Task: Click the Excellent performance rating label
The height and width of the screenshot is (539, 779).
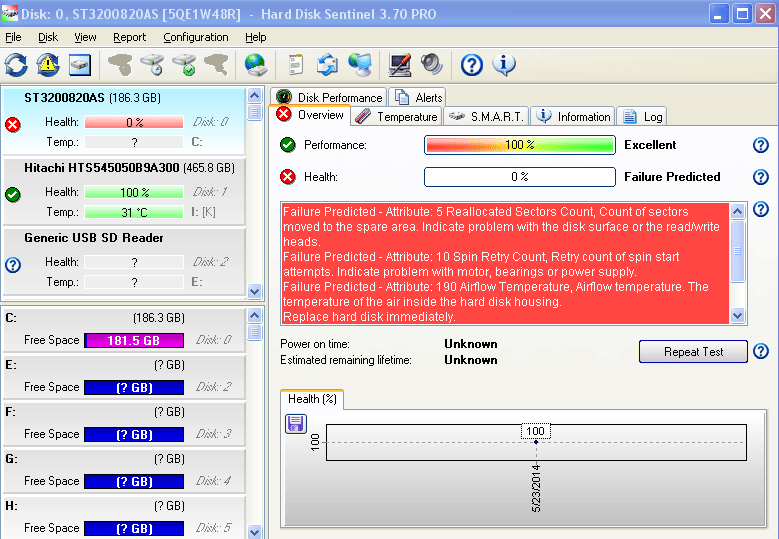Action: [650, 145]
